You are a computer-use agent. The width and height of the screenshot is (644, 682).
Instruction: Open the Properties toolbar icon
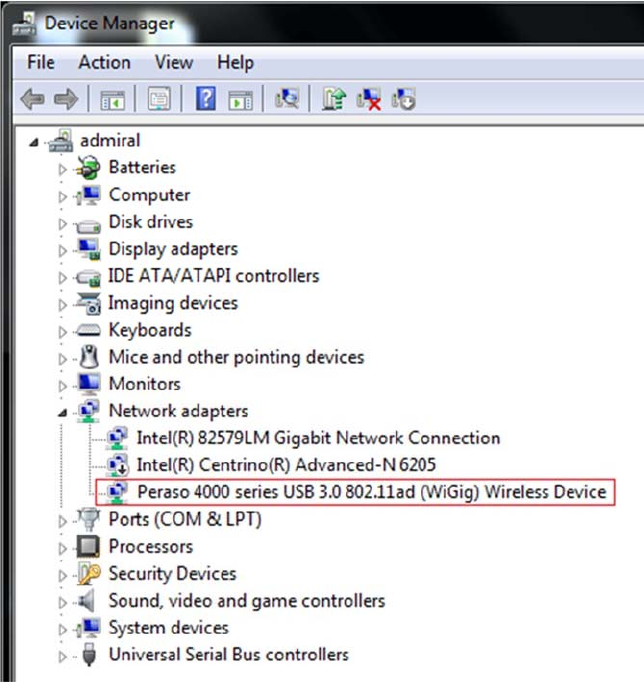(x=159, y=99)
